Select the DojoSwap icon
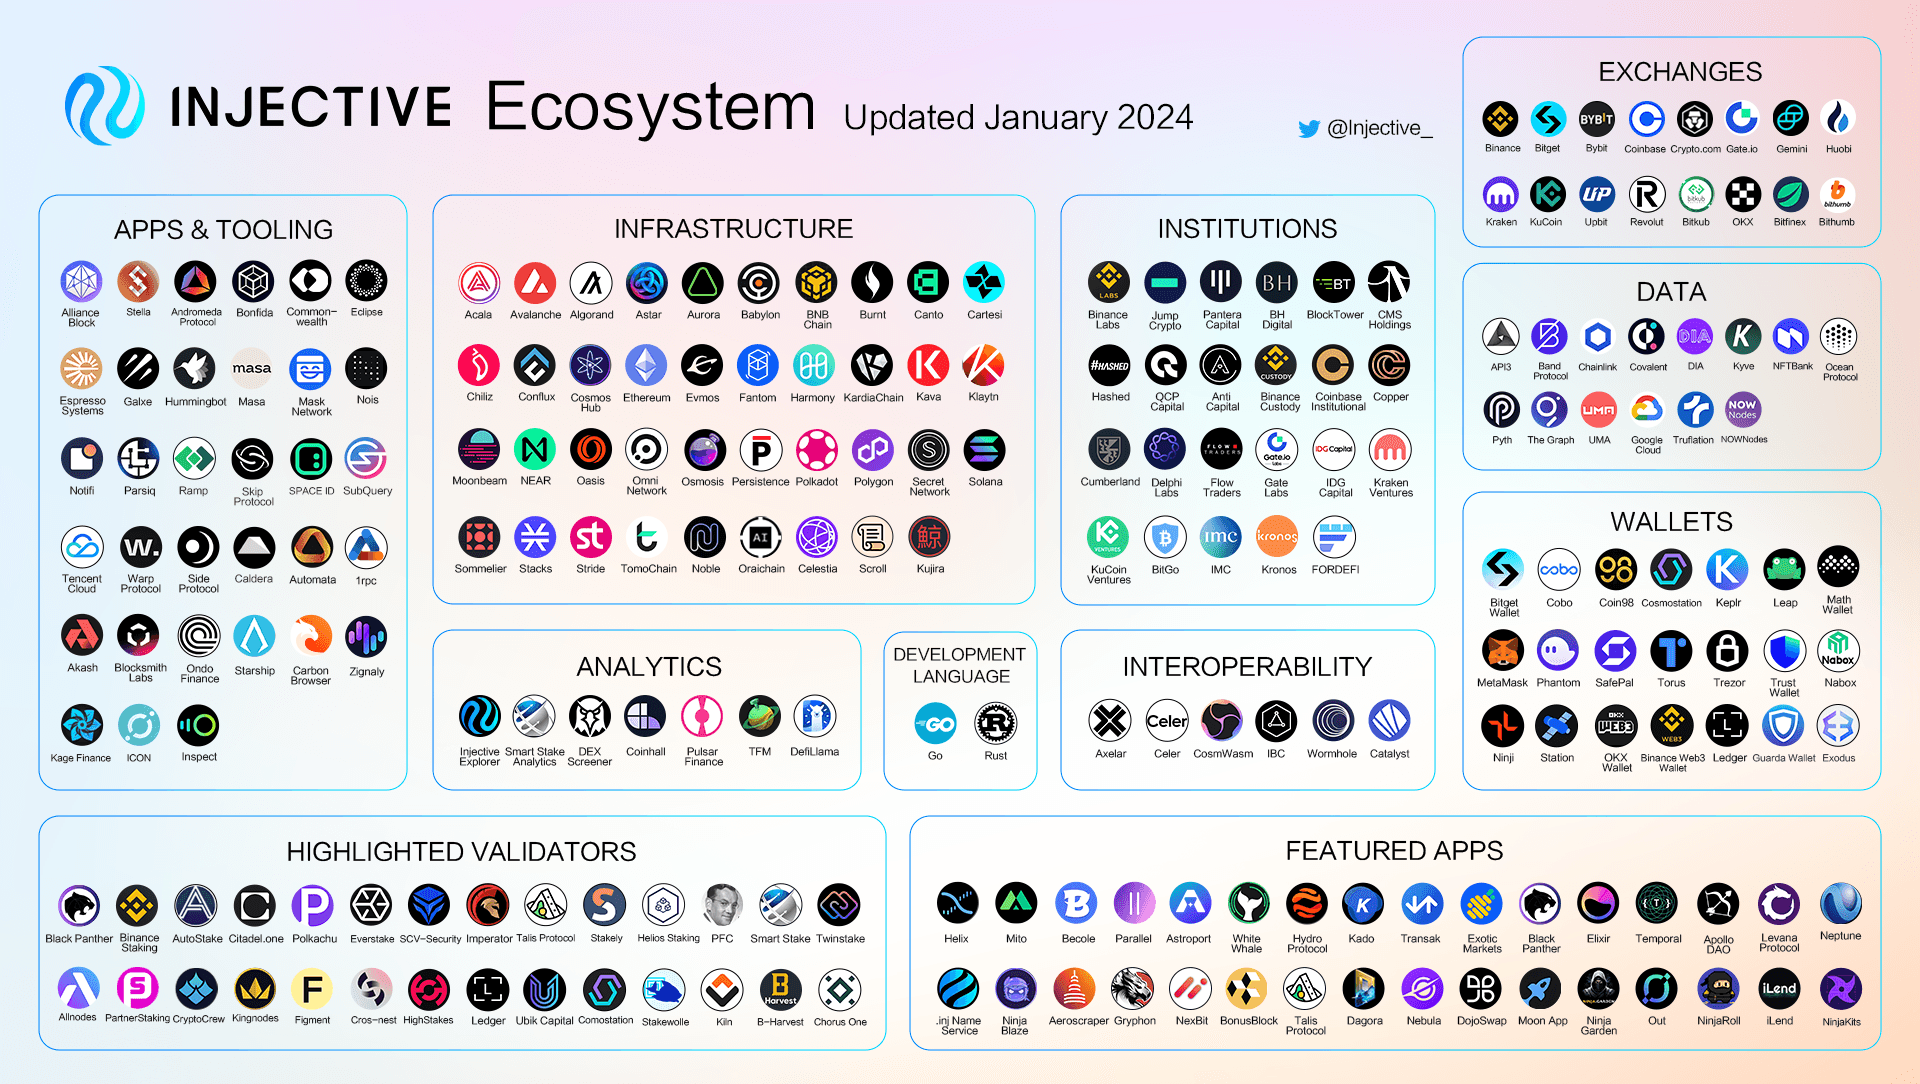Image resolution: width=1920 pixels, height=1084 pixels. [1481, 989]
